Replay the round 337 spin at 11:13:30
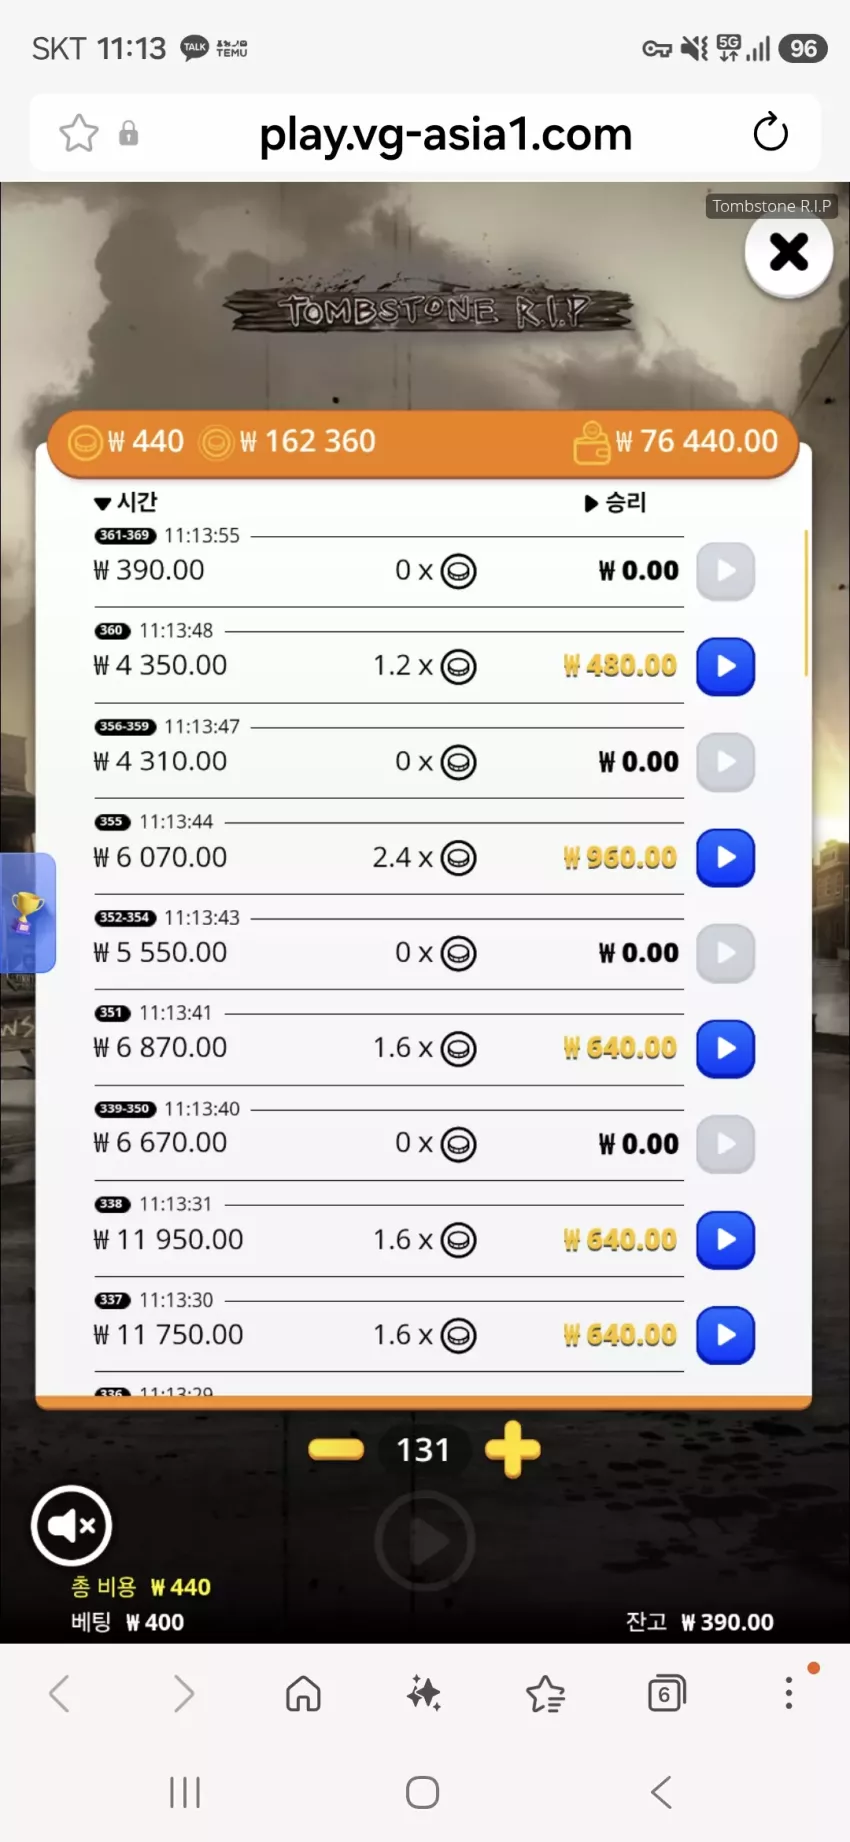850x1842 pixels. [x=725, y=1335]
